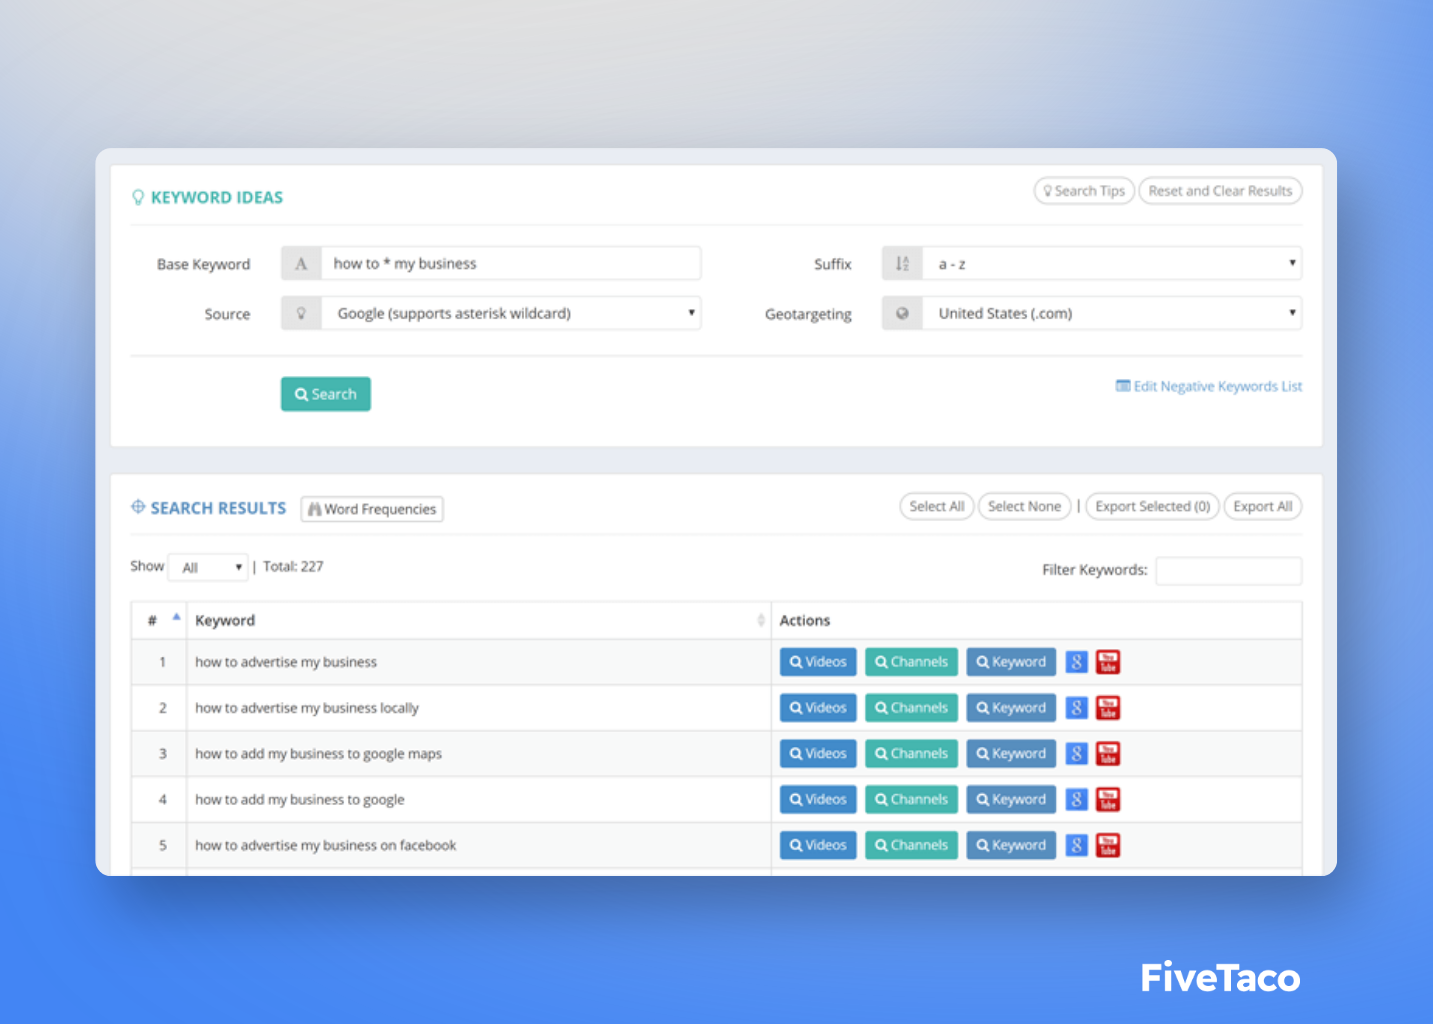Screen dimensions: 1433x1024
Task: Click the globe icon in the Geotargeting field
Action: point(901,312)
